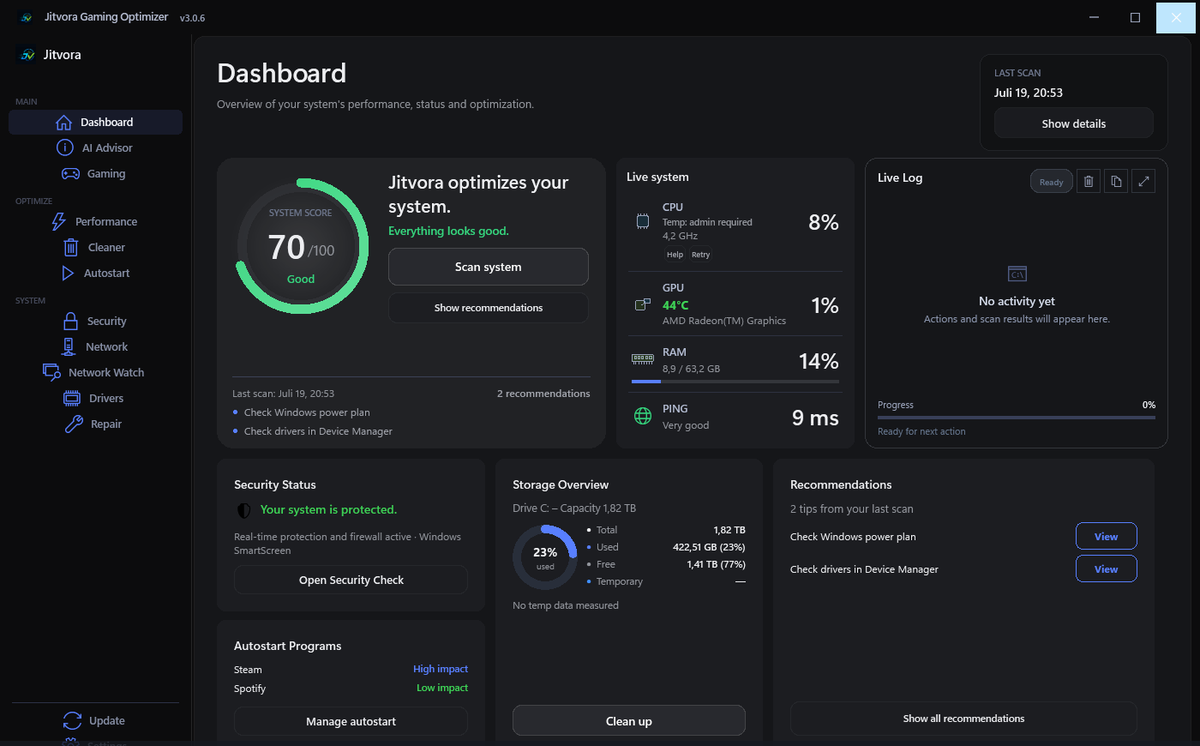The height and width of the screenshot is (746, 1200).
Task: Open the Network section
Action: click(x=95, y=347)
